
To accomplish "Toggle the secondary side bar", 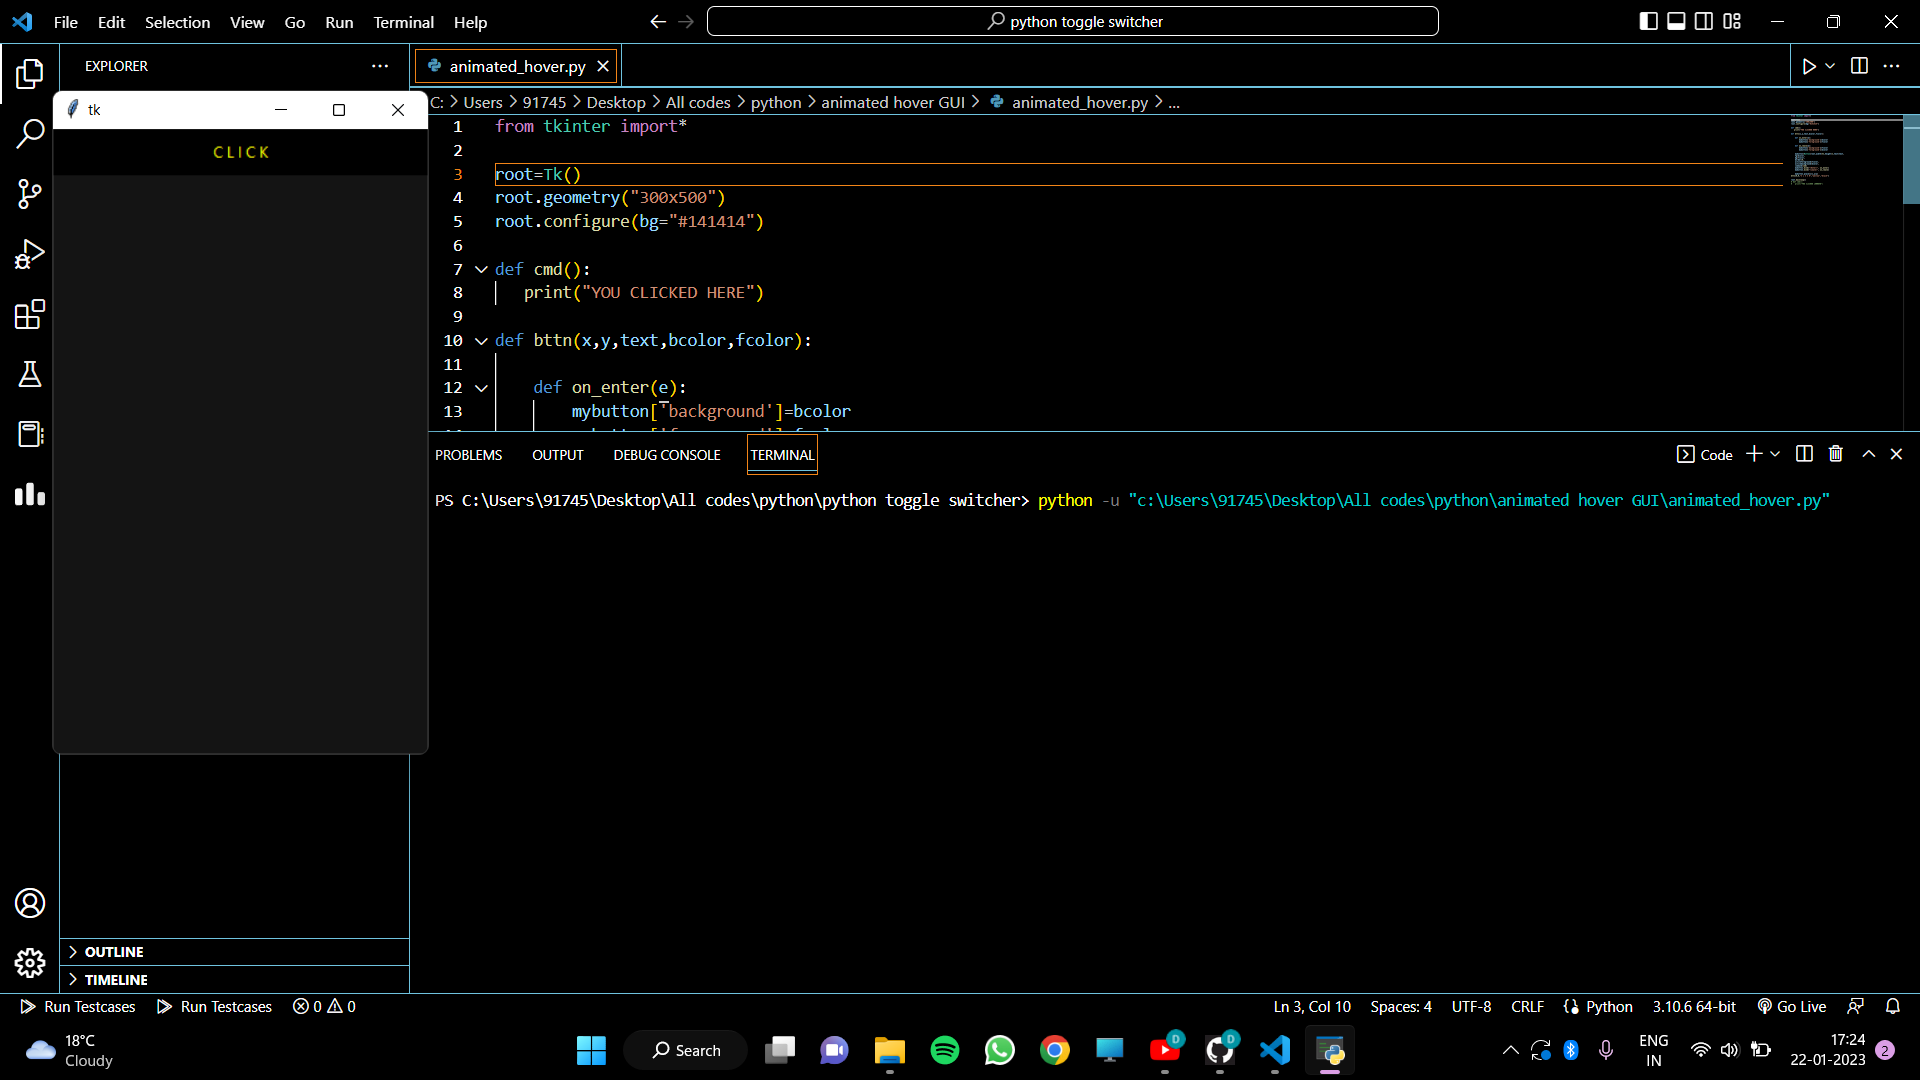I will point(1704,20).
